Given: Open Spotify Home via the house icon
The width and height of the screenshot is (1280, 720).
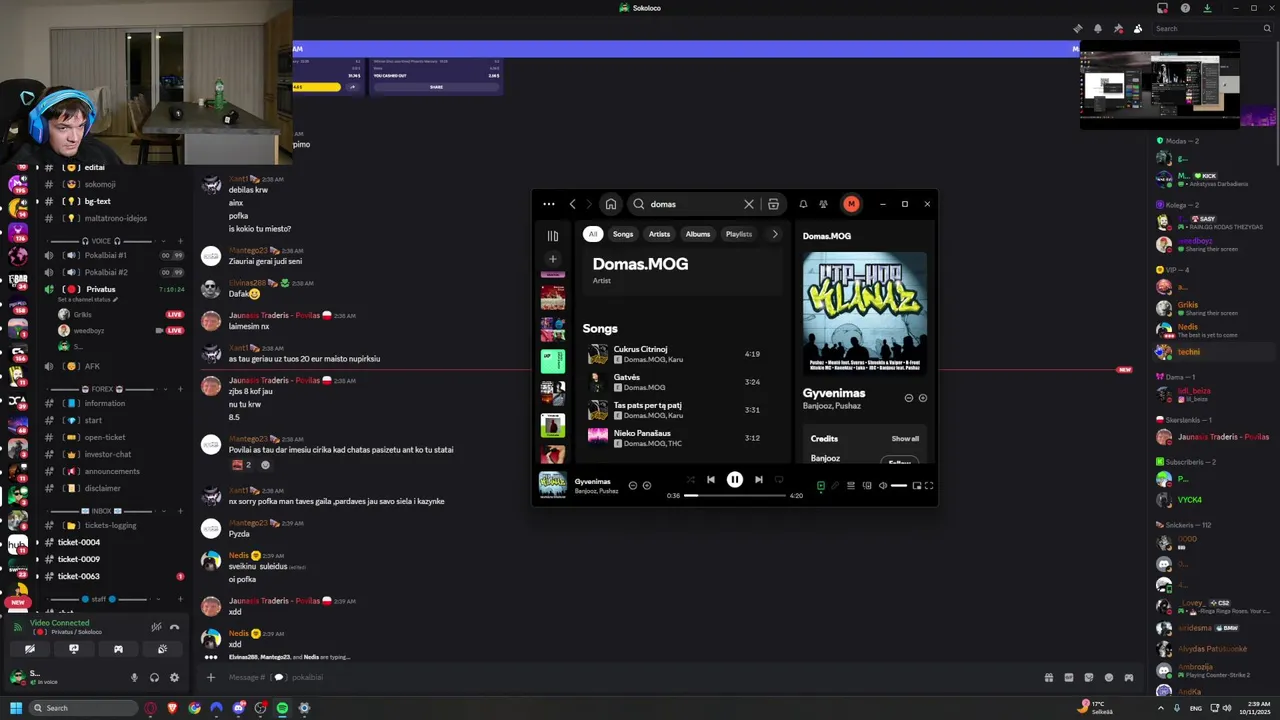Looking at the screenshot, I should pos(610,204).
